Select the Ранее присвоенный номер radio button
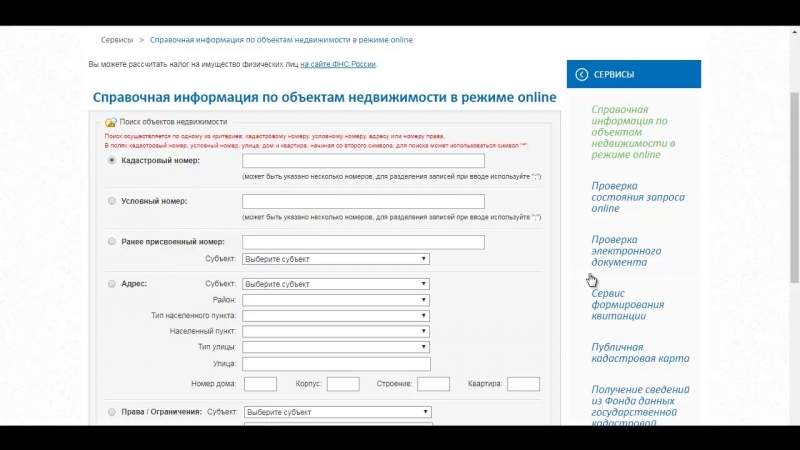Viewport: 800px width, 450px height. pyautogui.click(x=112, y=241)
